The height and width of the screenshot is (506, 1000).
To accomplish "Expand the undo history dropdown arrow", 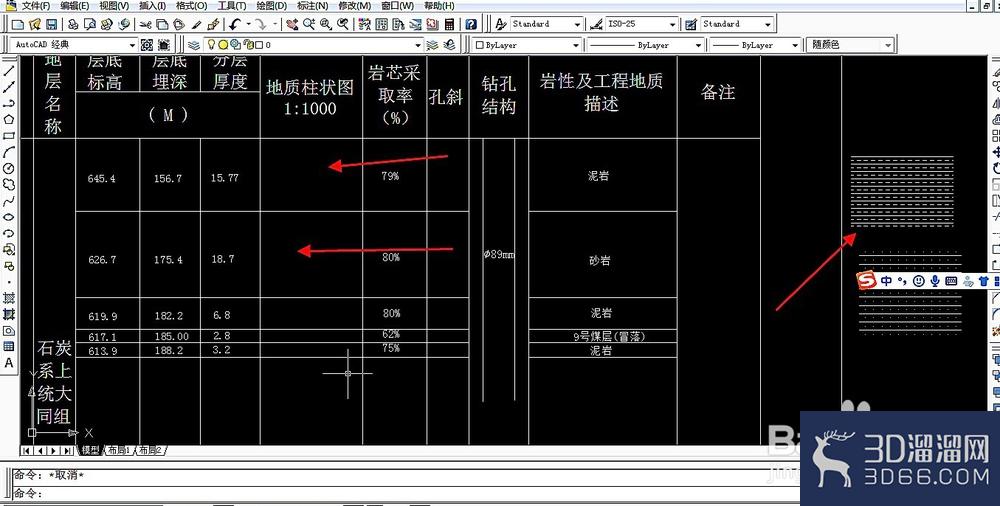I will click(x=248, y=24).
